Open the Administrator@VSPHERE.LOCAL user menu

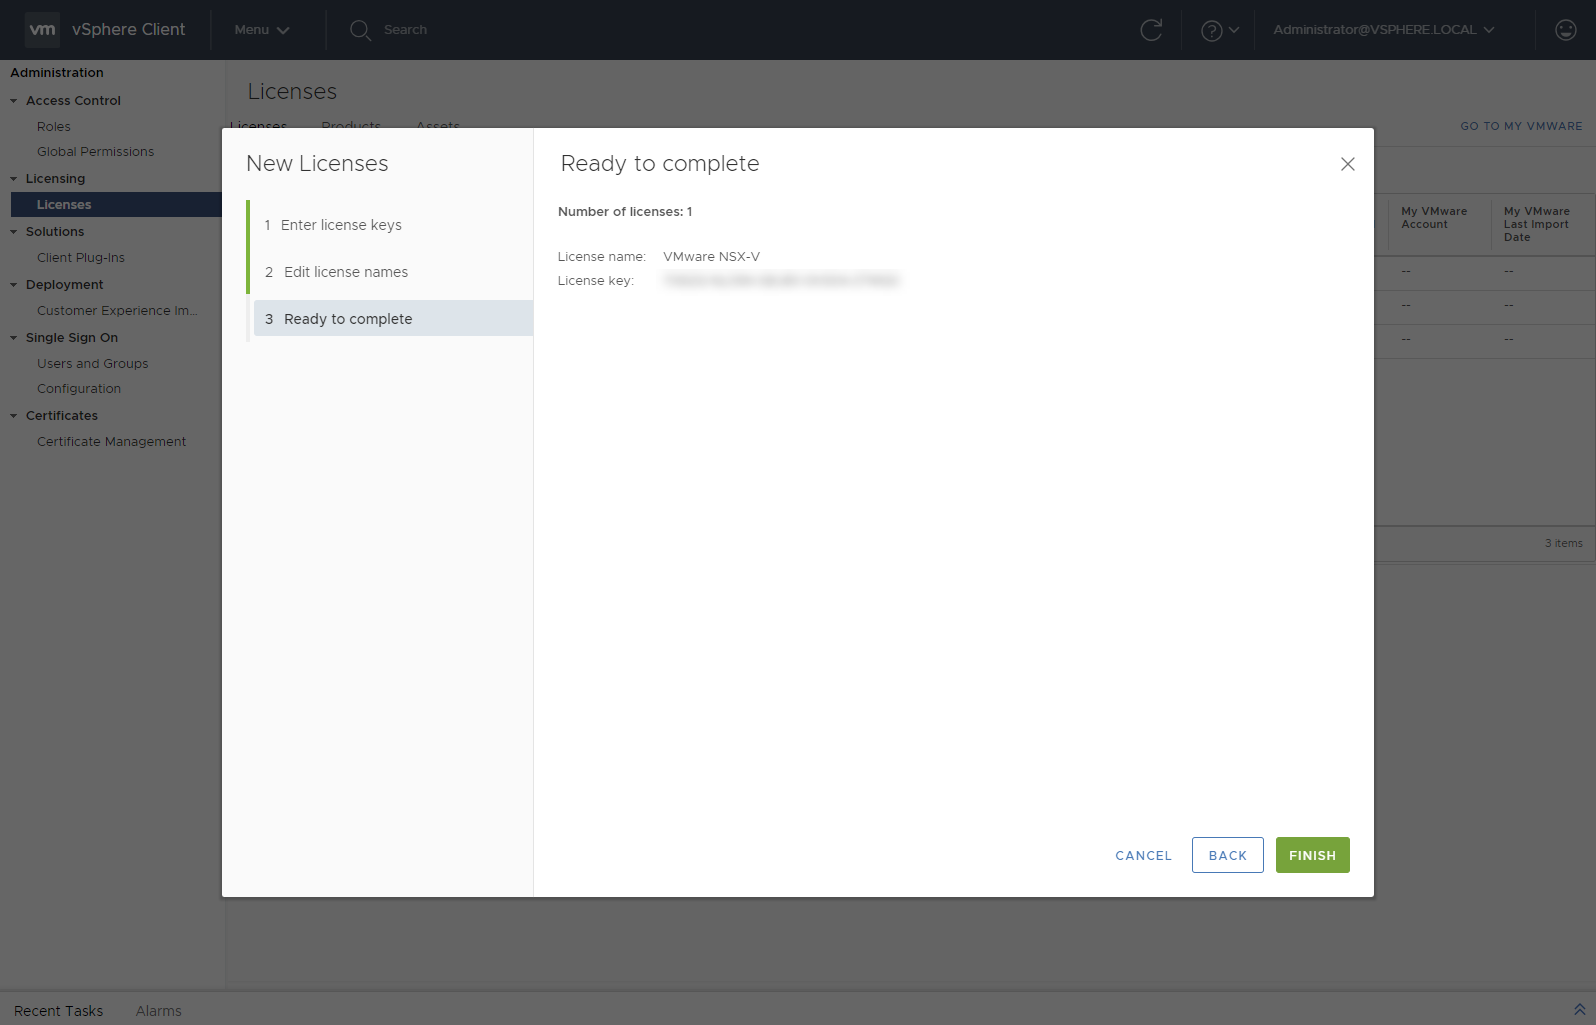coord(1383,30)
